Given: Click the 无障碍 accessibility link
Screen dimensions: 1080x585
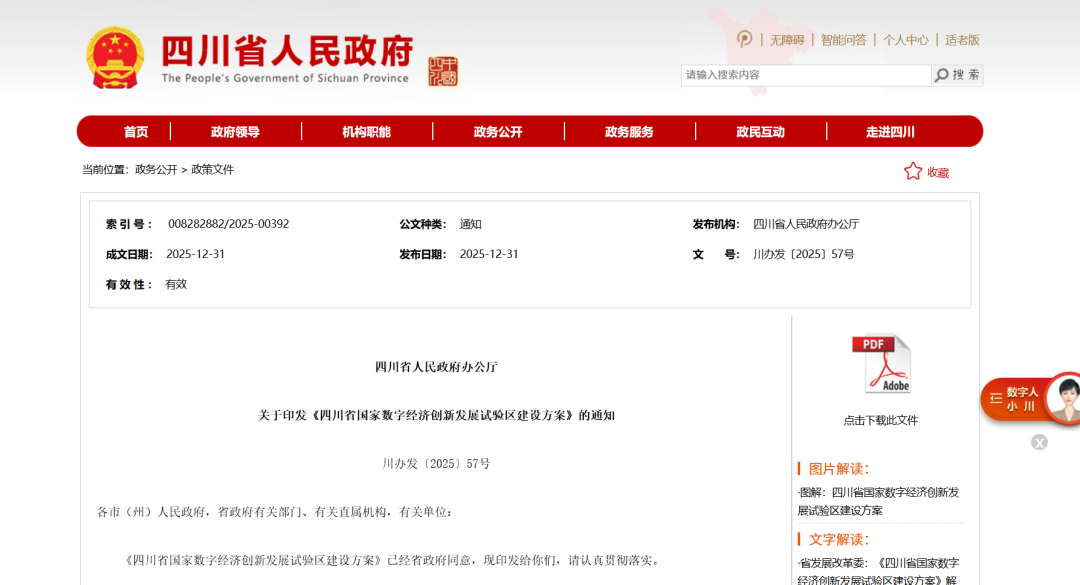Looking at the screenshot, I should [787, 40].
